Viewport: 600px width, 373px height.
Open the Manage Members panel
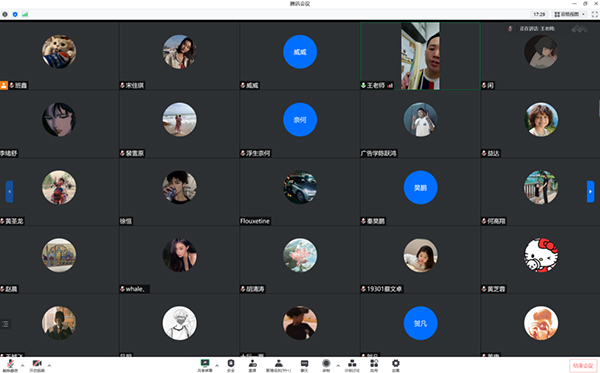[x=279, y=365]
